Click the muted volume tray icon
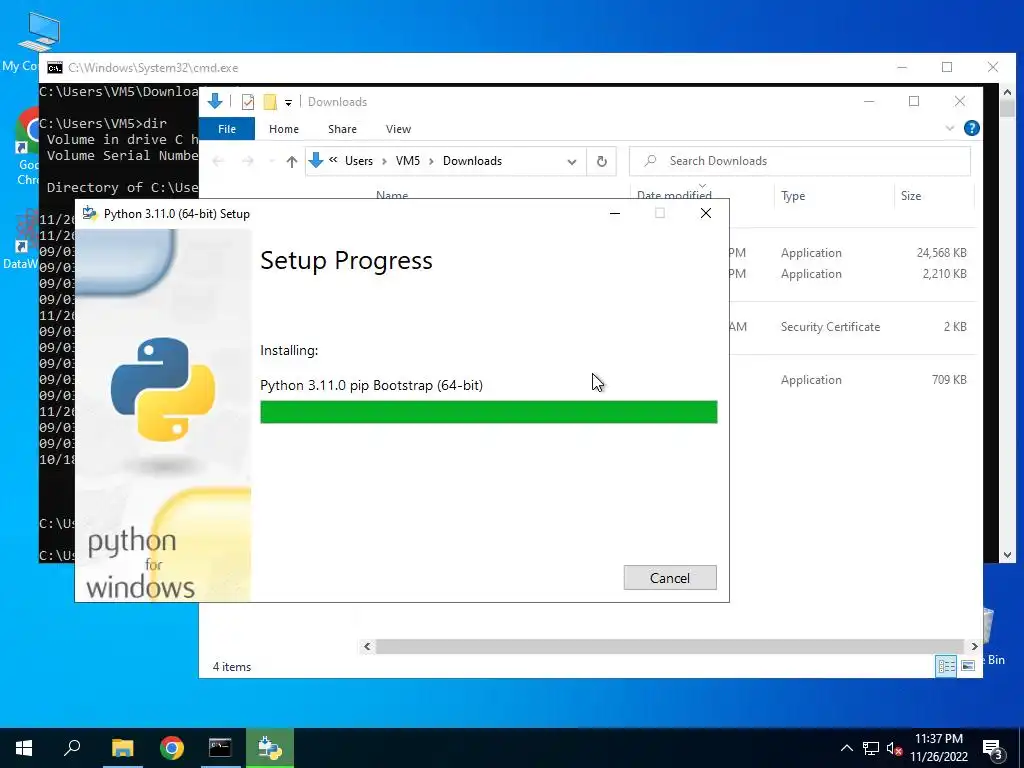 [894, 748]
